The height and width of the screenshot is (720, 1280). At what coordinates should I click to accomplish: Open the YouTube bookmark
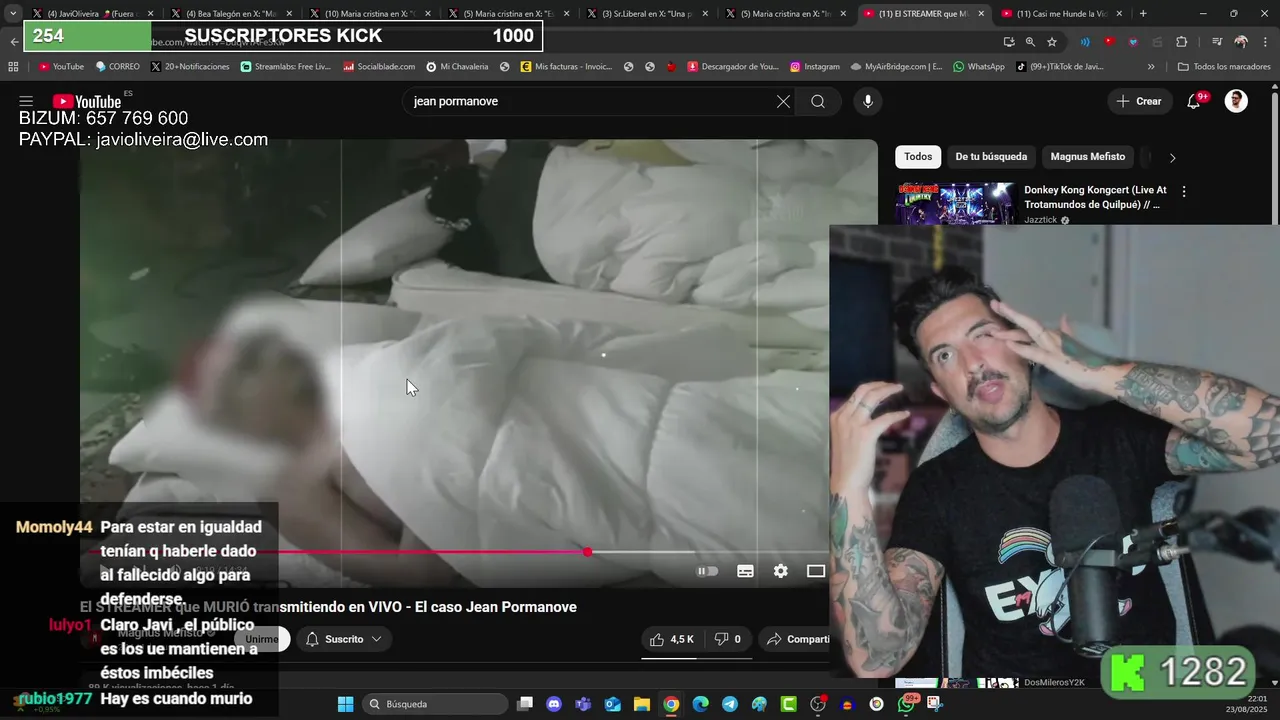coord(62,67)
